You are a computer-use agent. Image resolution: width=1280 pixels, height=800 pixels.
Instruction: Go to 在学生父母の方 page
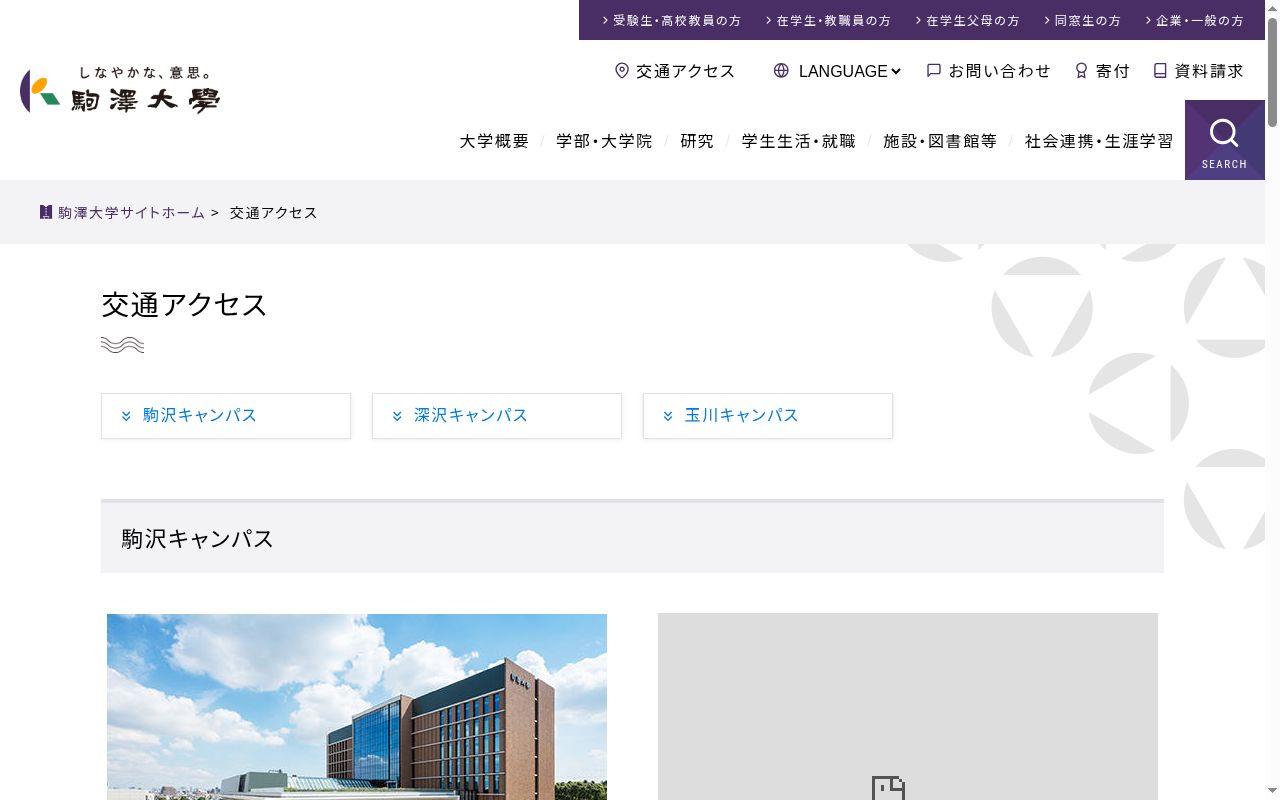click(967, 20)
